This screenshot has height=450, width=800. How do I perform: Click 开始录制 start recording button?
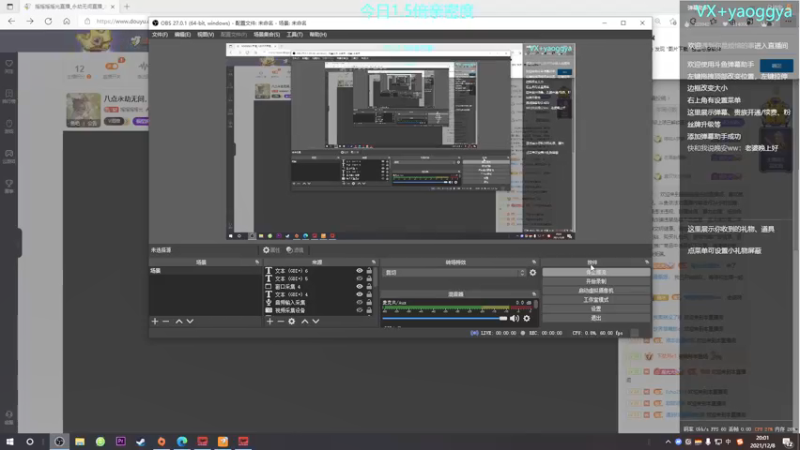click(596, 282)
